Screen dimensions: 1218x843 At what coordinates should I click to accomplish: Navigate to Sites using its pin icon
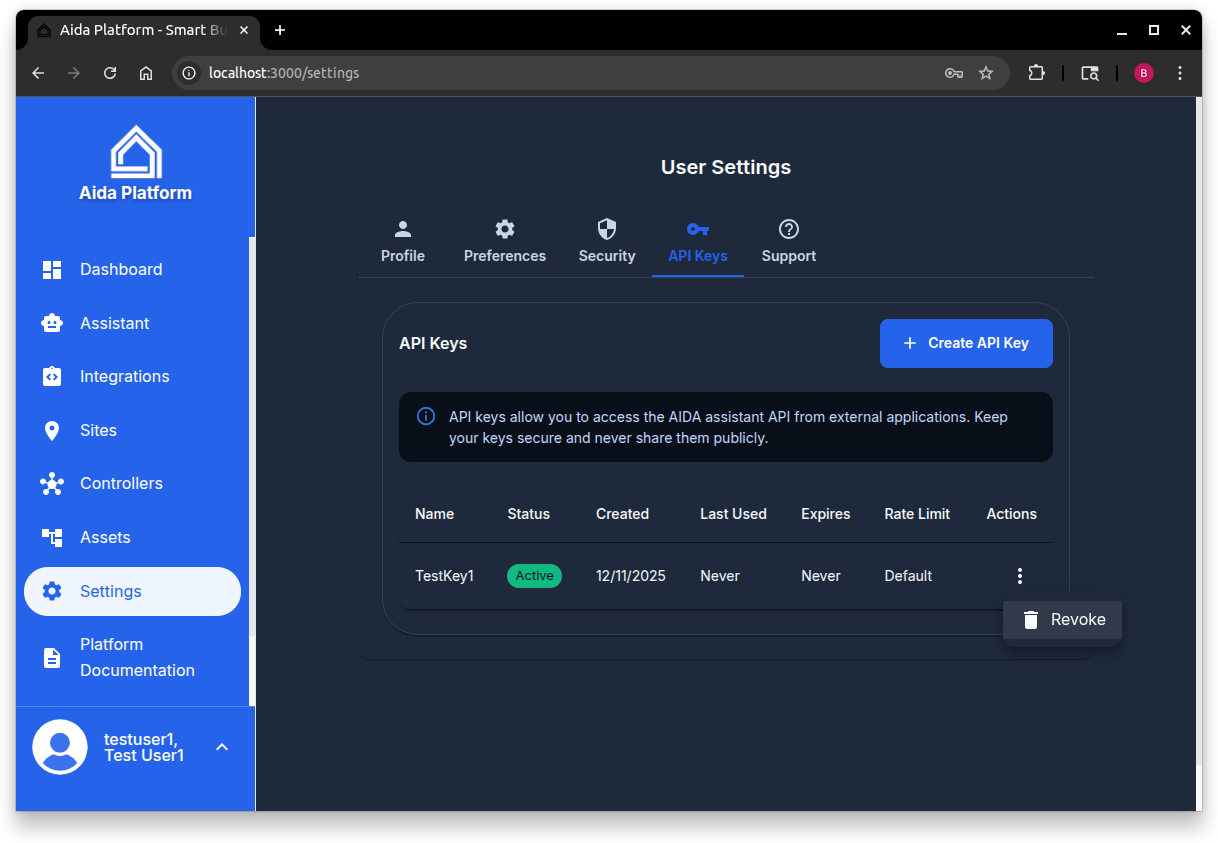[x=52, y=430]
